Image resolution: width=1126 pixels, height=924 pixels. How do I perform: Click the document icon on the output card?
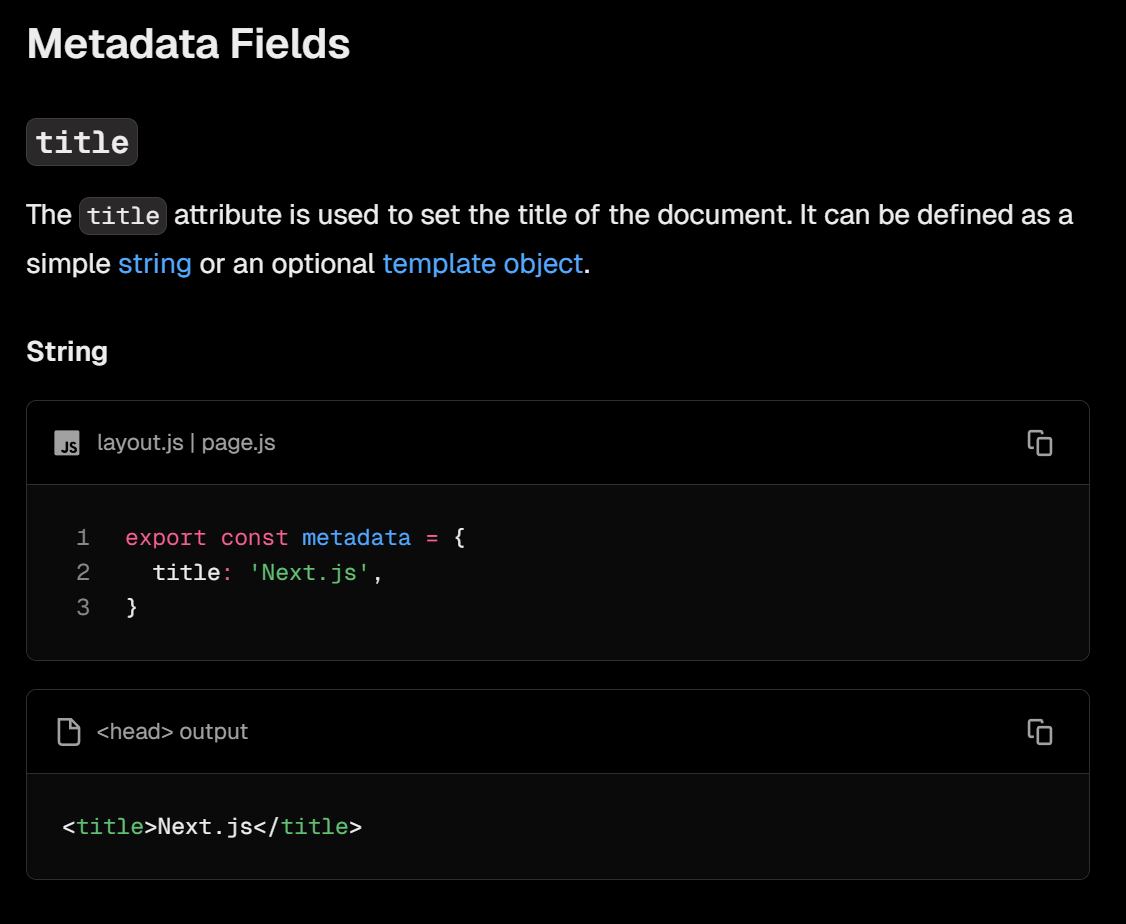click(x=68, y=731)
